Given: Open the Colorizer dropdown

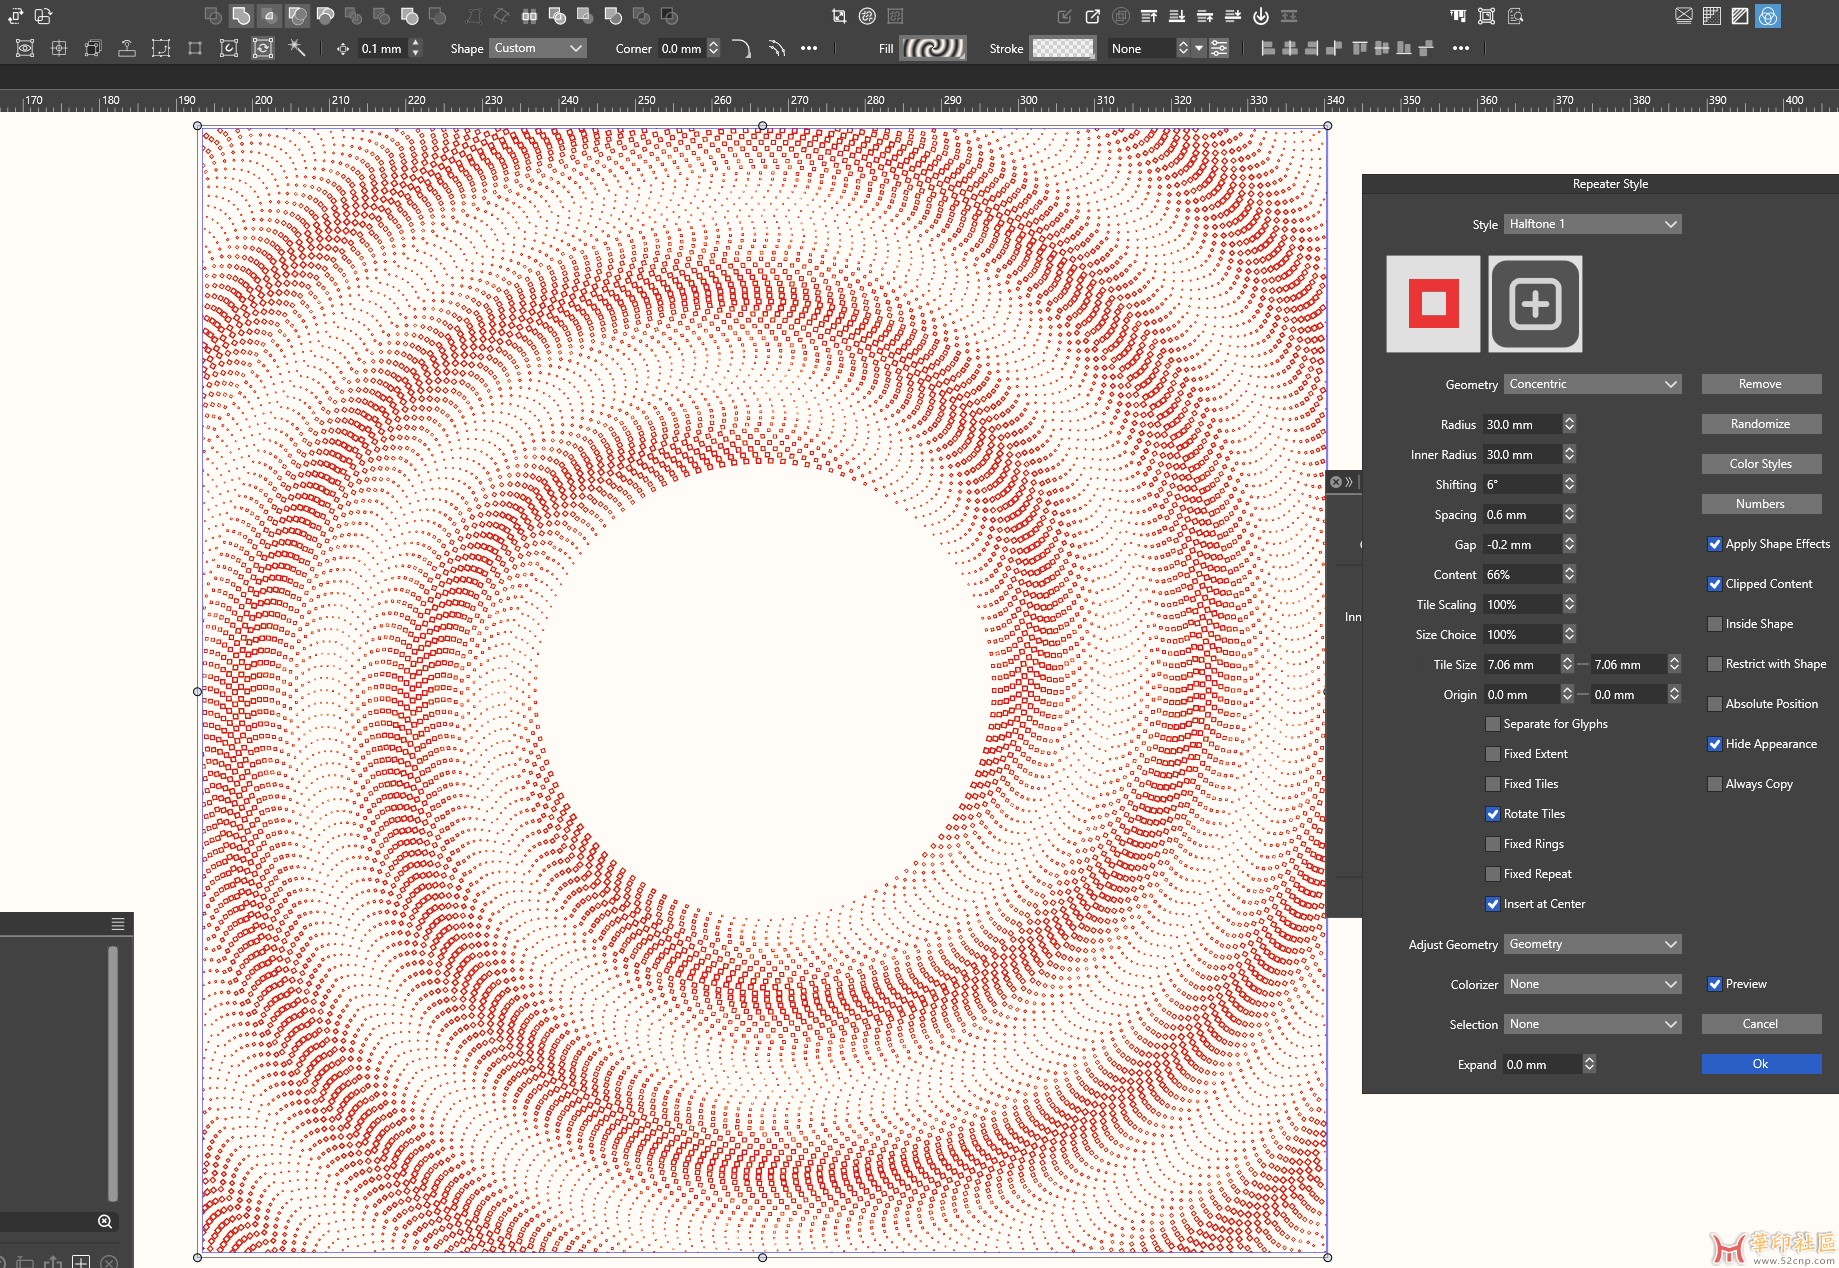Looking at the screenshot, I should pyautogui.click(x=1593, y=984).
